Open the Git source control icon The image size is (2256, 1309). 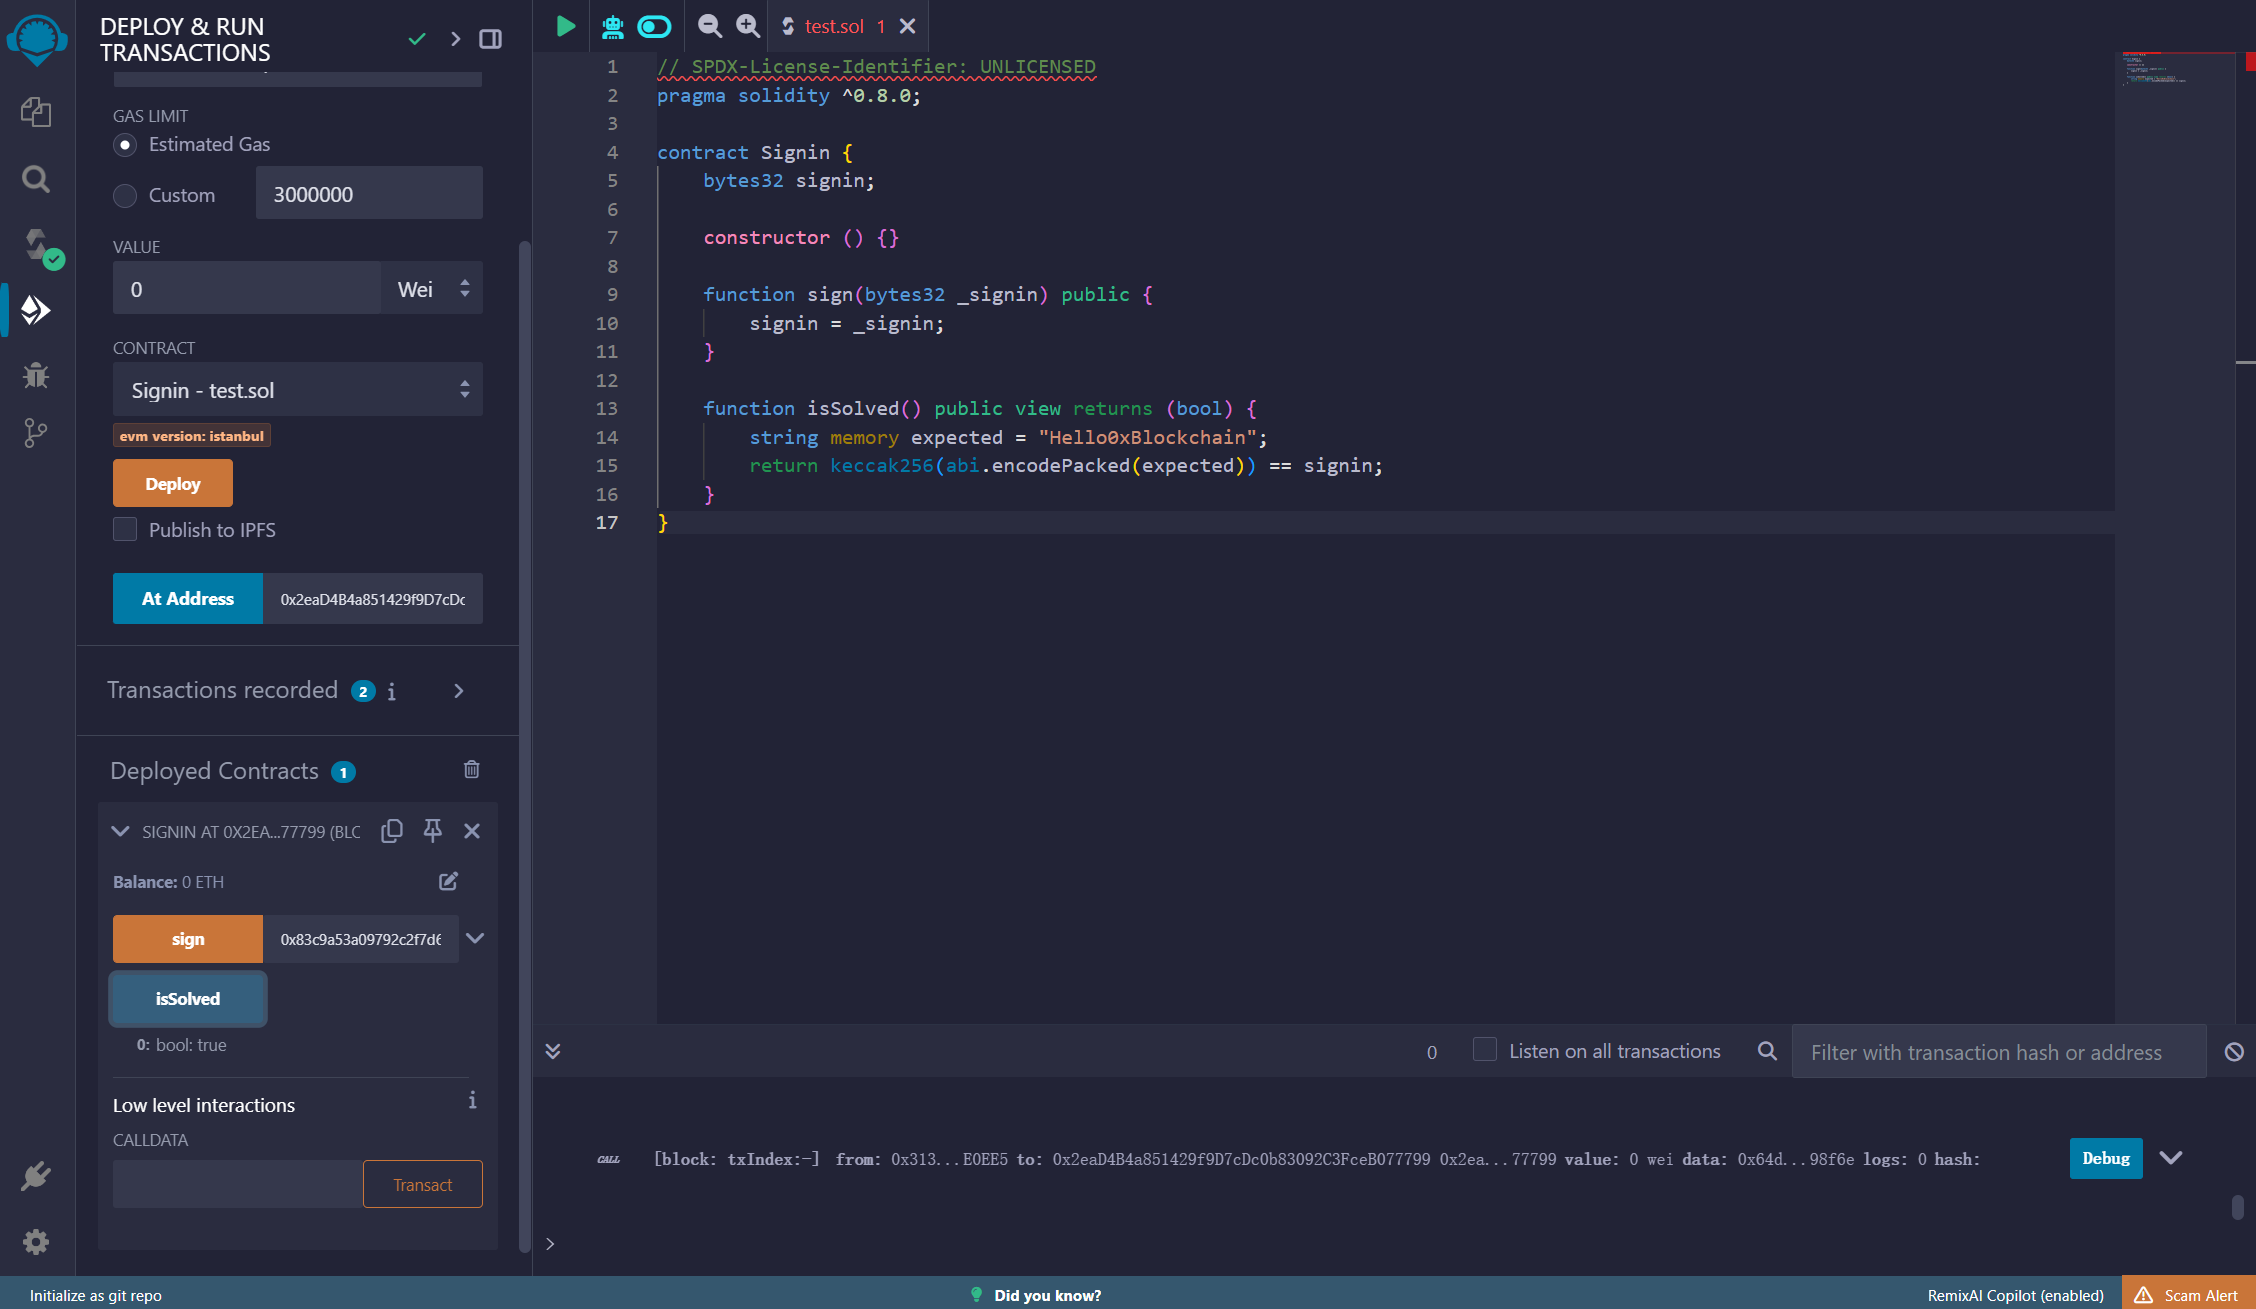[x=36, y=433]
